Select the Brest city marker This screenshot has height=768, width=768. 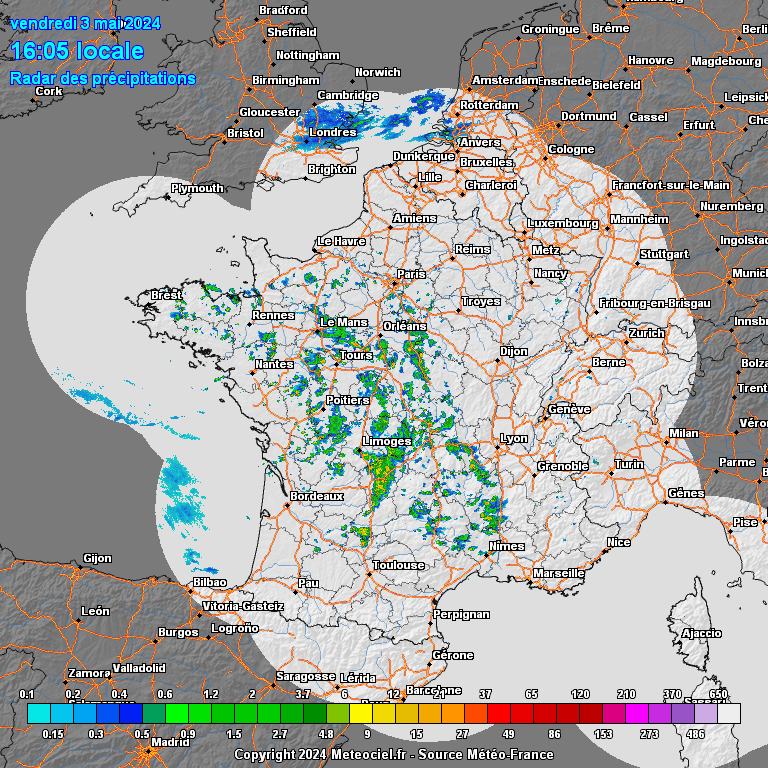coord(151,303)
